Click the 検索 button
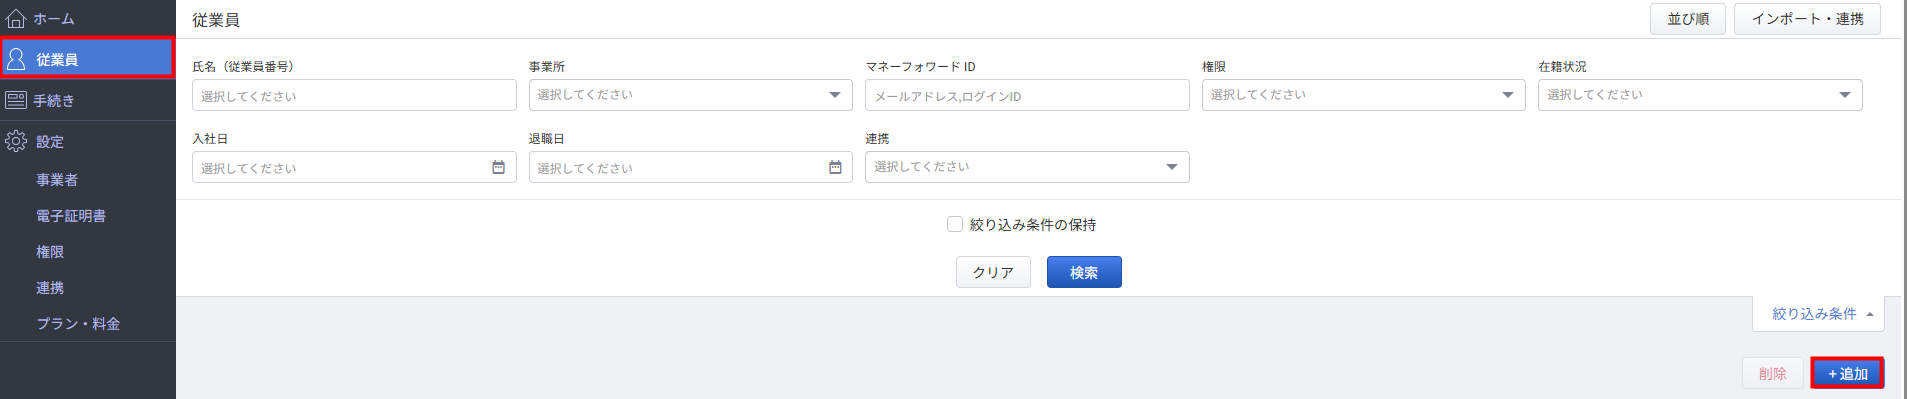Viewport: 1907px width, 399px height. [1084, 272]
